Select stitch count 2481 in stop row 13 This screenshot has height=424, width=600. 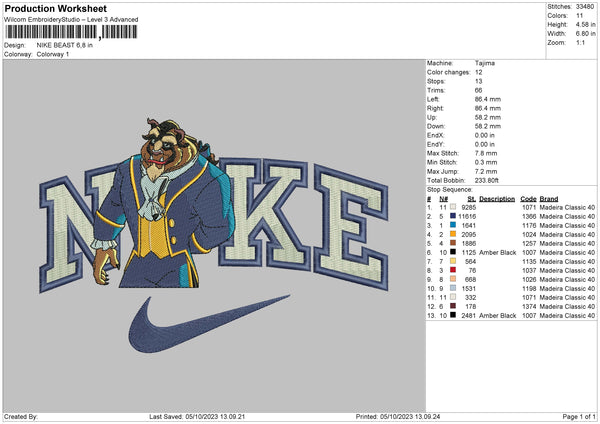(469, 315)
